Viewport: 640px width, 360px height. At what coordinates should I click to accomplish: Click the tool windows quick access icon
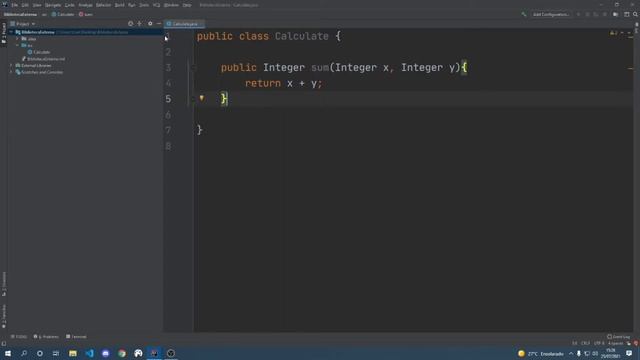coord(4,344)
